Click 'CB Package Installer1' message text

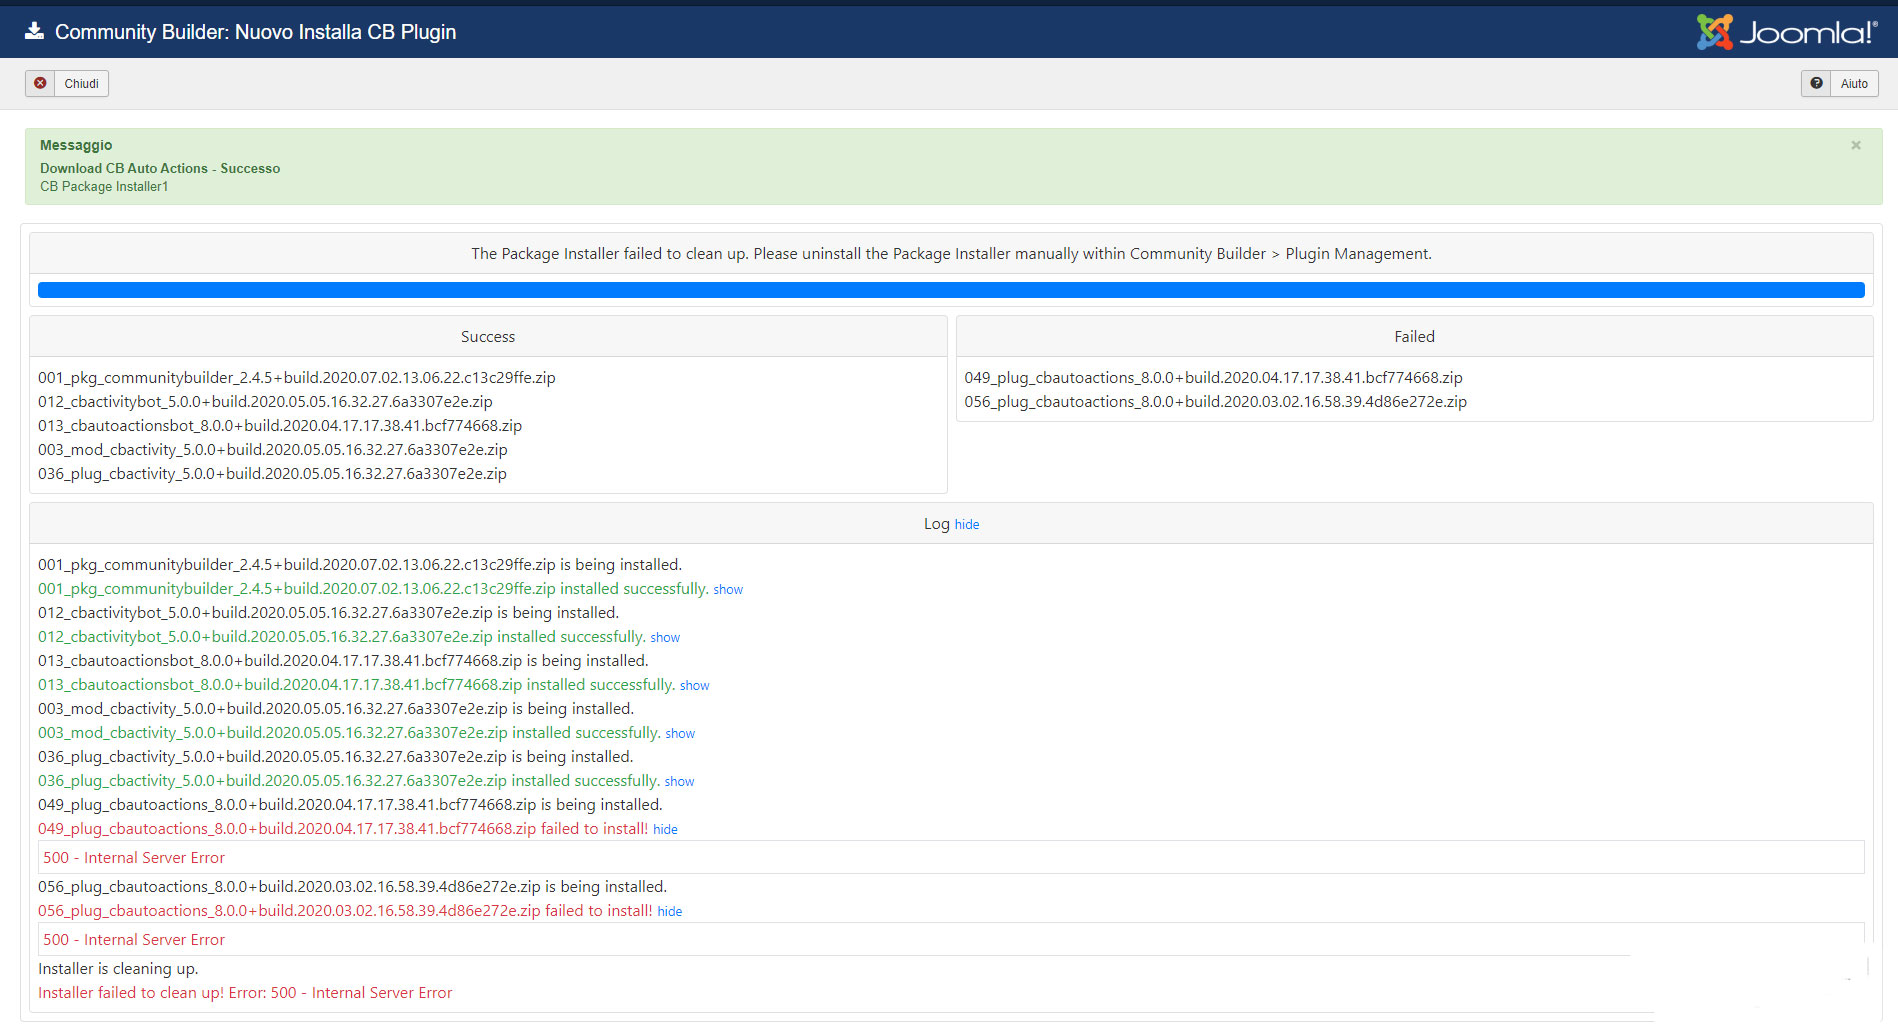point(104,187)
